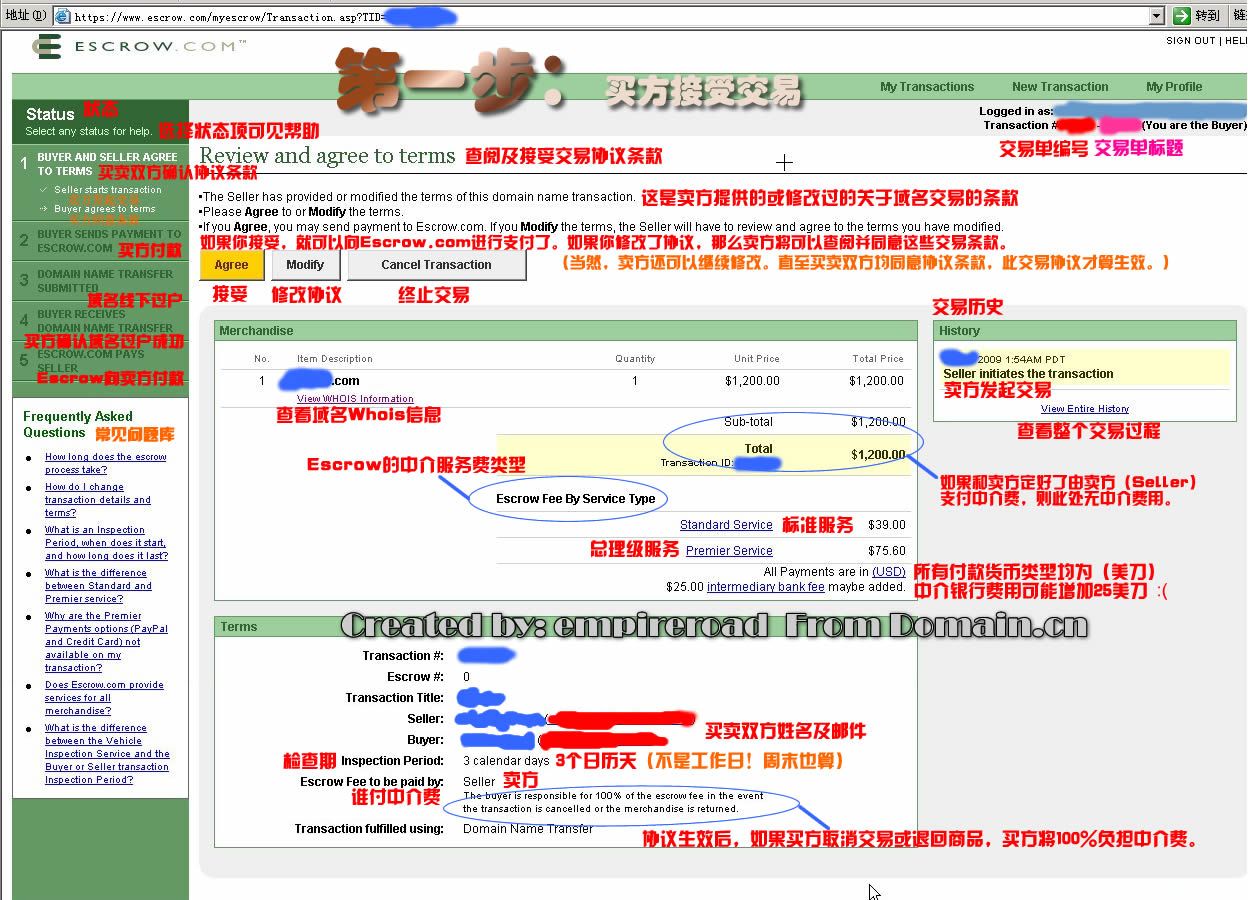The width and height of the screenshot is (1248, 900).
Task: Select status step 'Buyer and Seller Agree to Terms'
Action: pyautogui.click(x=107, y=164)
